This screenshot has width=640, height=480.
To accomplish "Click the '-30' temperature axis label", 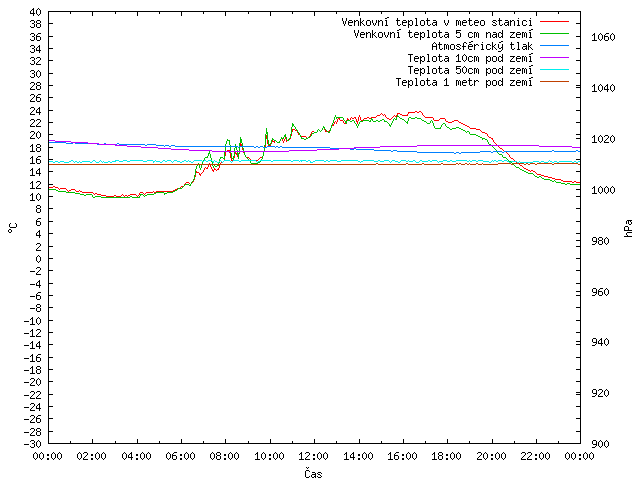I will 33,444.
